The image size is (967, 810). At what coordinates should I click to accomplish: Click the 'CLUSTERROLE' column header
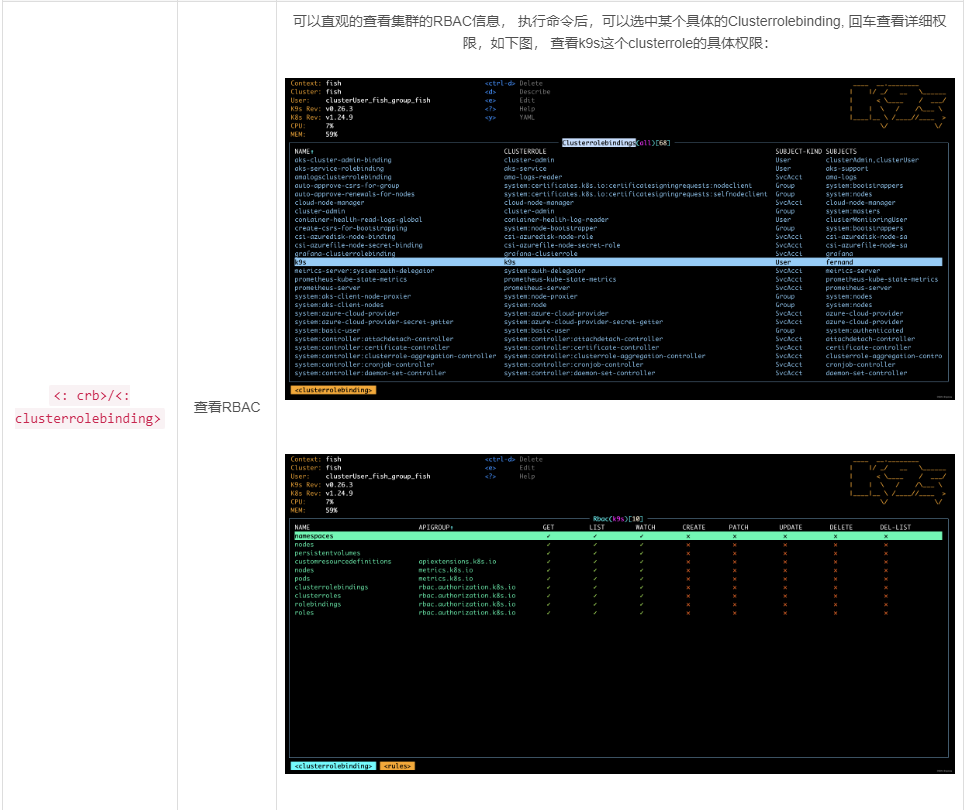coord(525,151)
